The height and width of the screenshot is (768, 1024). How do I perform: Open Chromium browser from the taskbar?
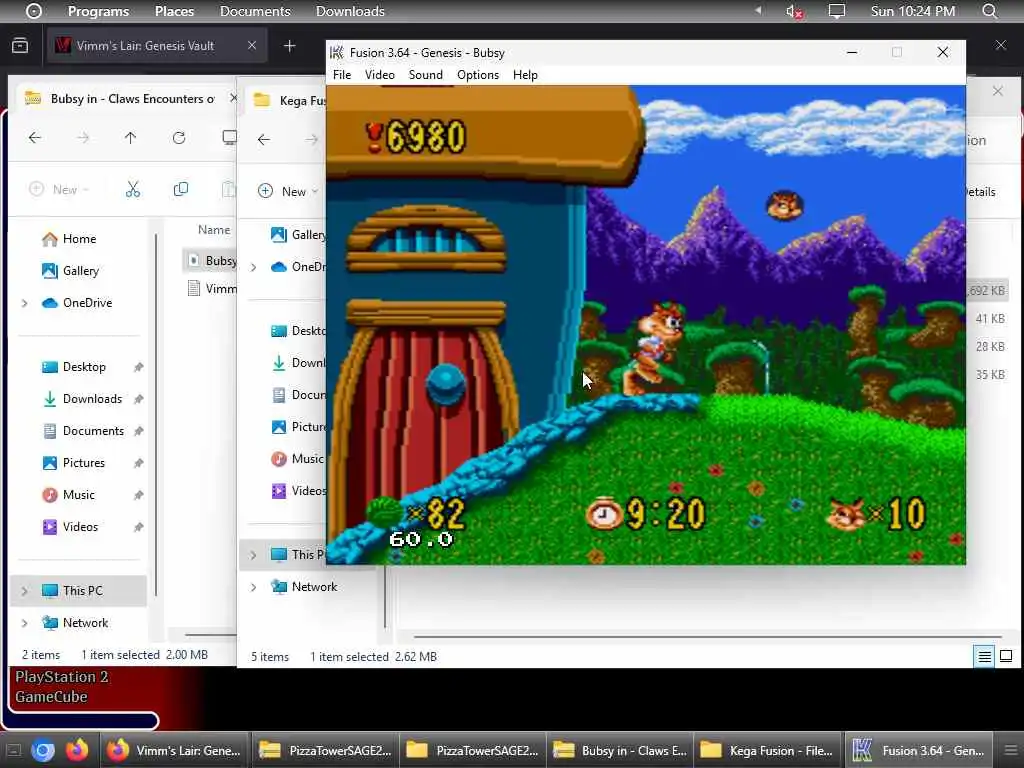[x=42, y=751]
